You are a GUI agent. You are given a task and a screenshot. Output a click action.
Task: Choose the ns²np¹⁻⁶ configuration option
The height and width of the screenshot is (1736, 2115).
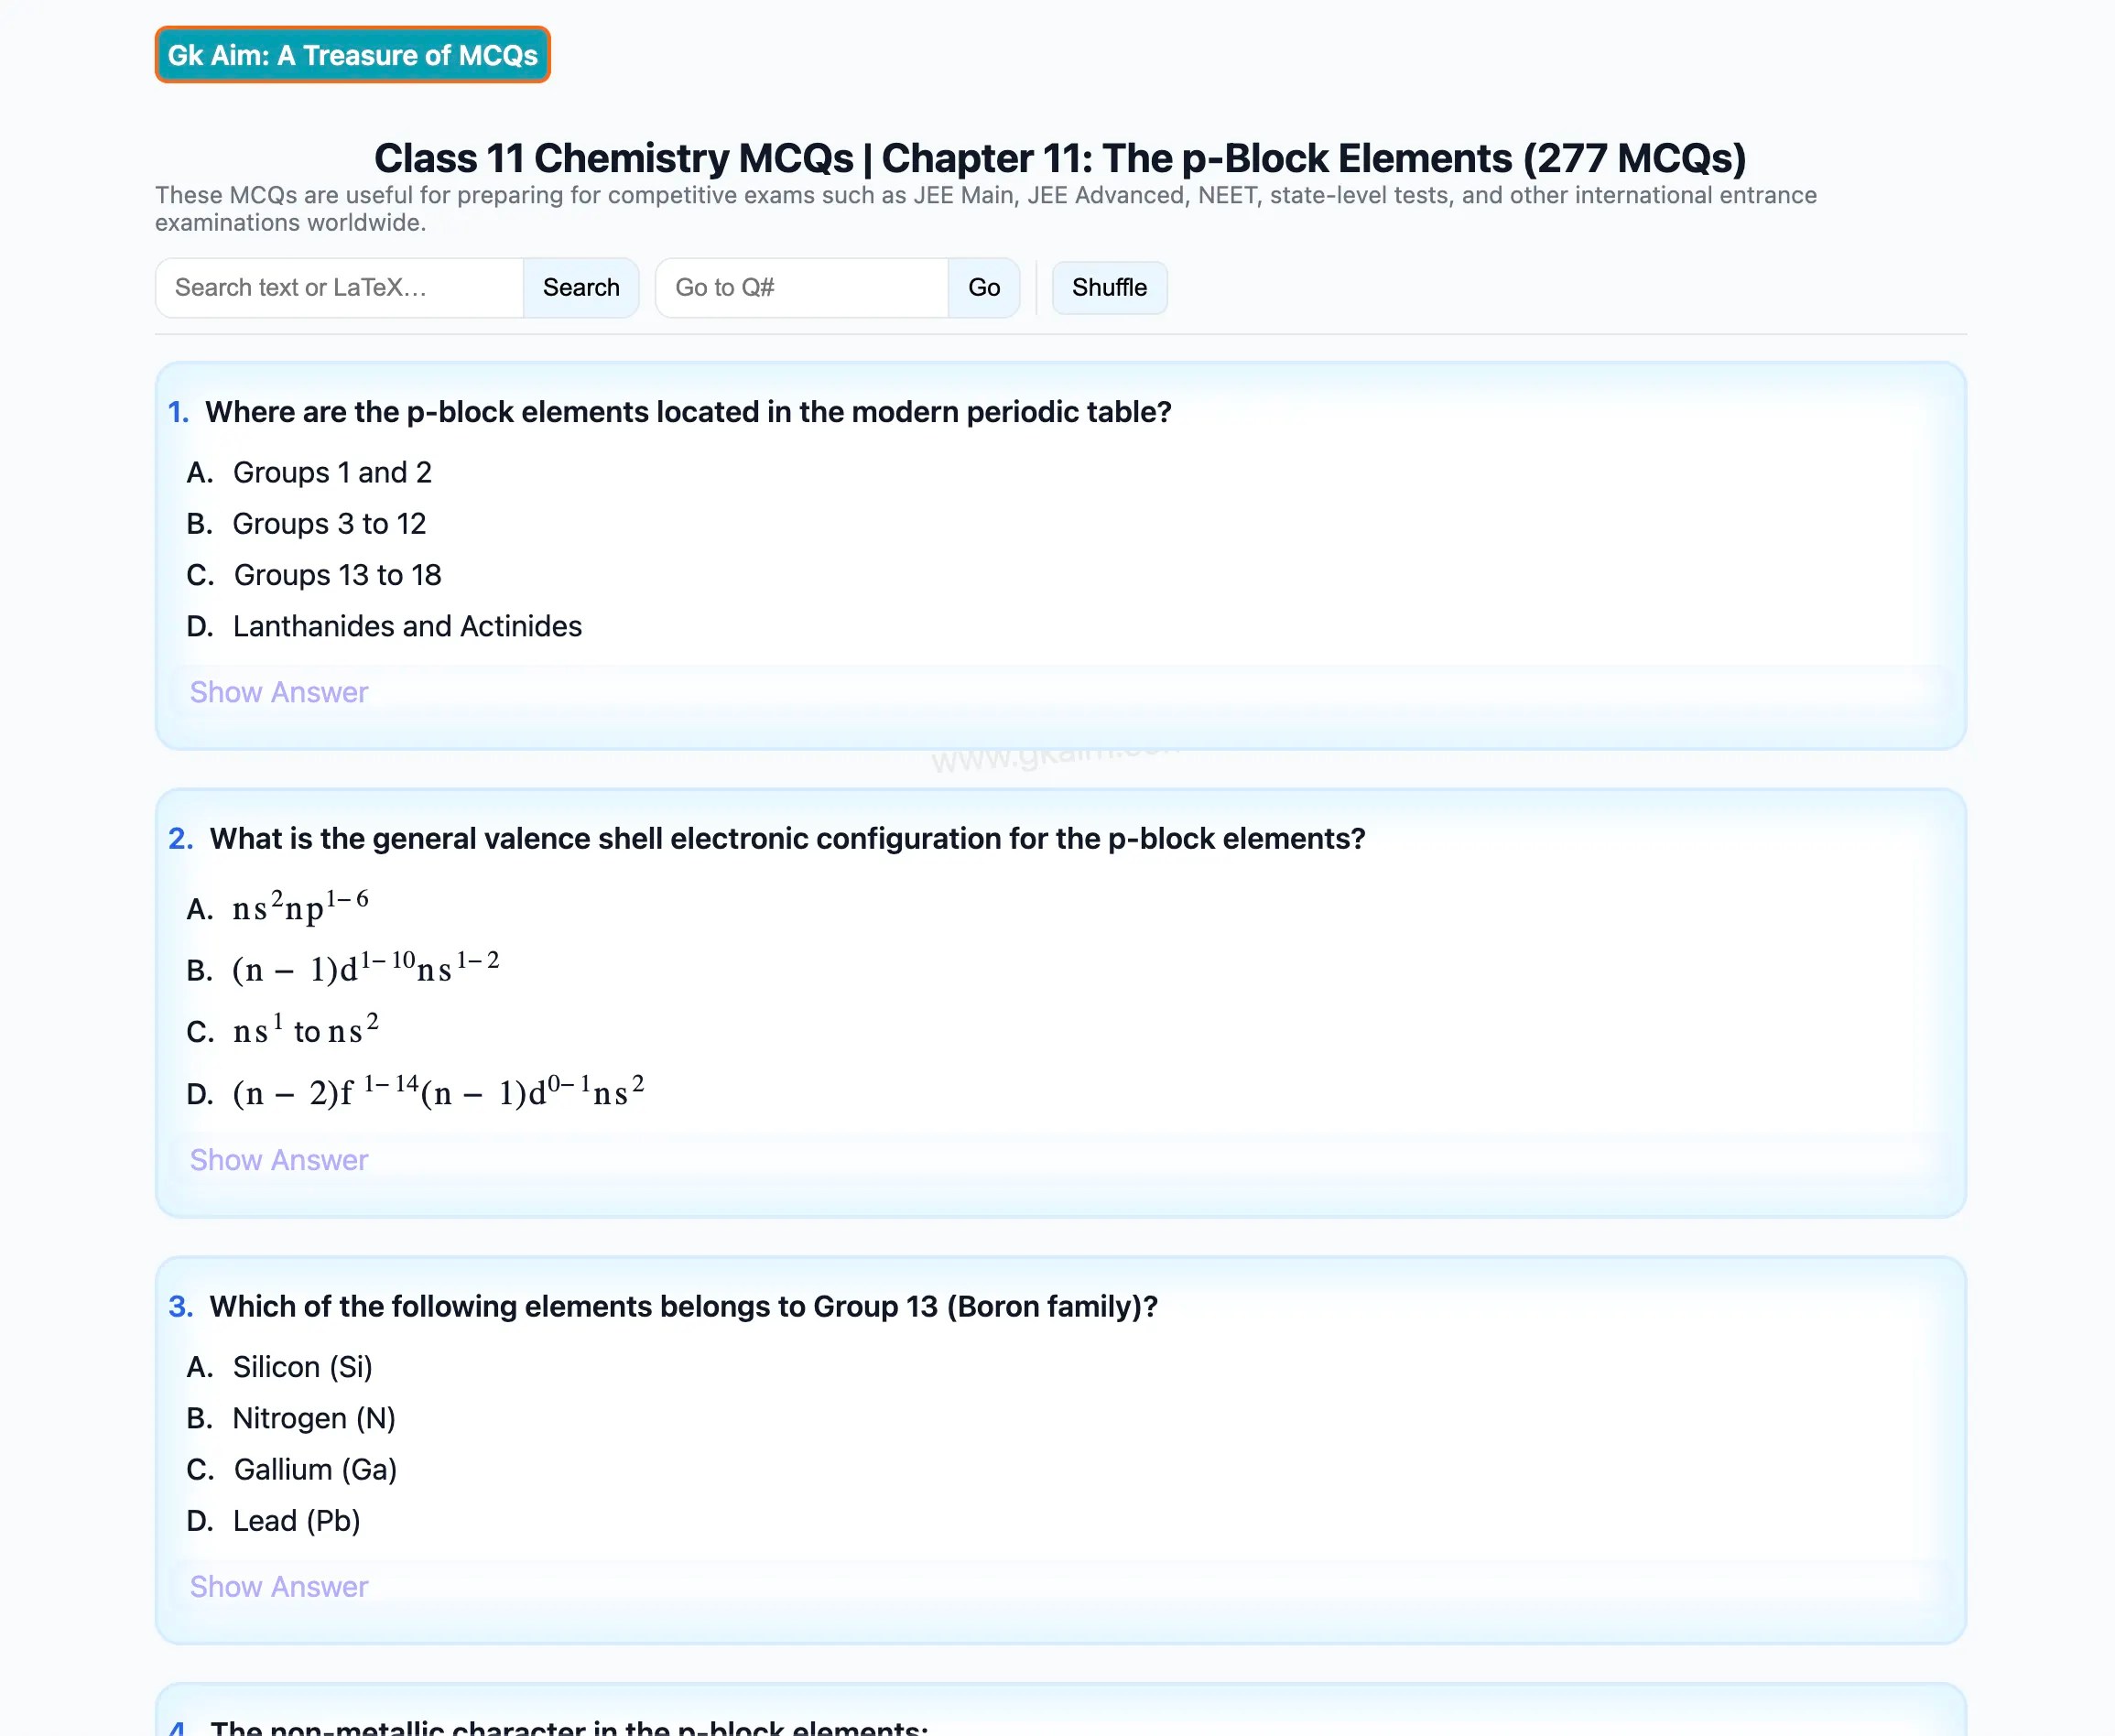point(300,908)
